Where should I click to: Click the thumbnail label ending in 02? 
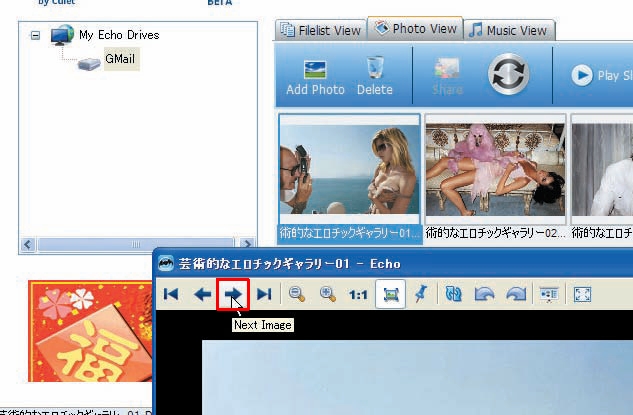tap(495, 233)
